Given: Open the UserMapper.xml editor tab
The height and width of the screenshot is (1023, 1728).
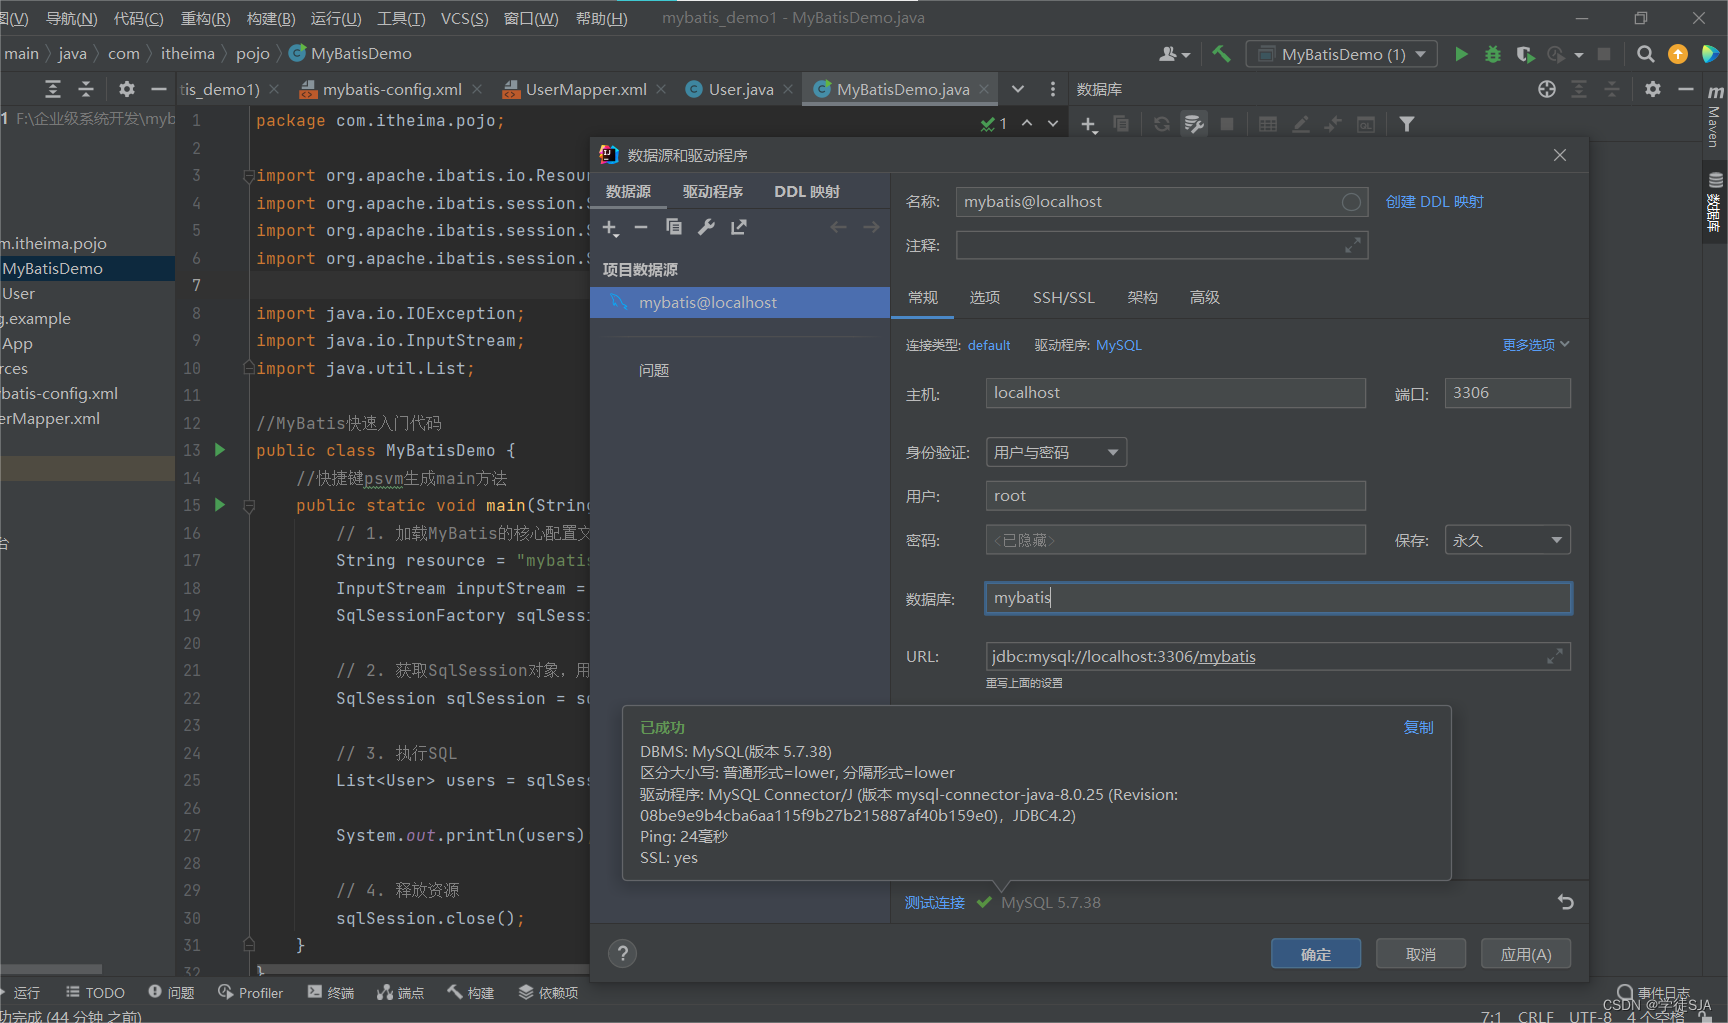Looking at the screenshot, I should [x=586, y=89].
